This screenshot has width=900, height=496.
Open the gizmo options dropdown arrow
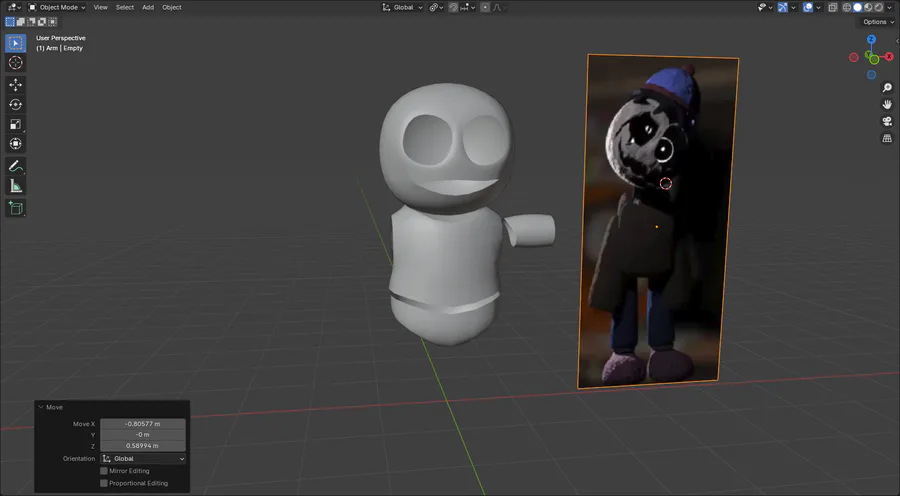793,7
